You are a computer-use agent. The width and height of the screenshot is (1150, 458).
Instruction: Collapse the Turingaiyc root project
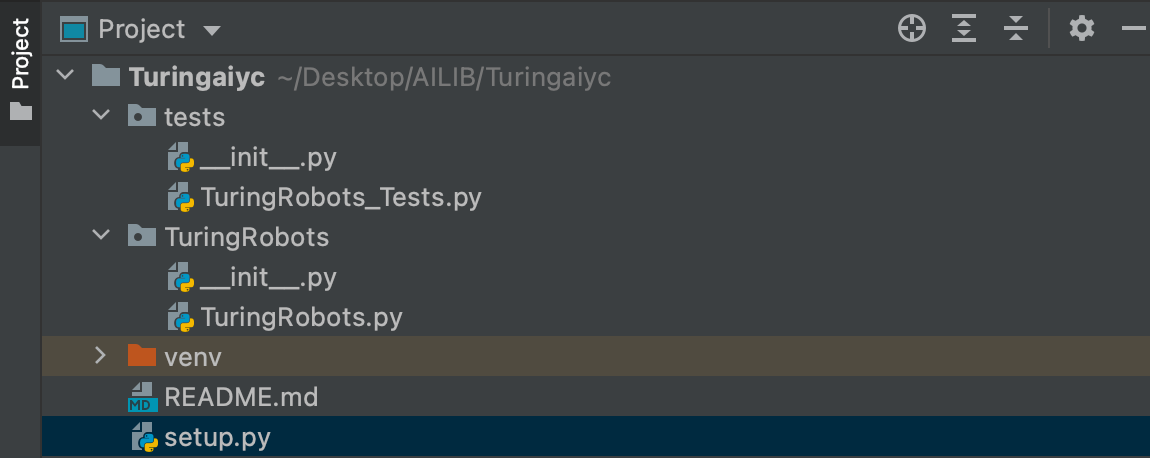point(66,75)
